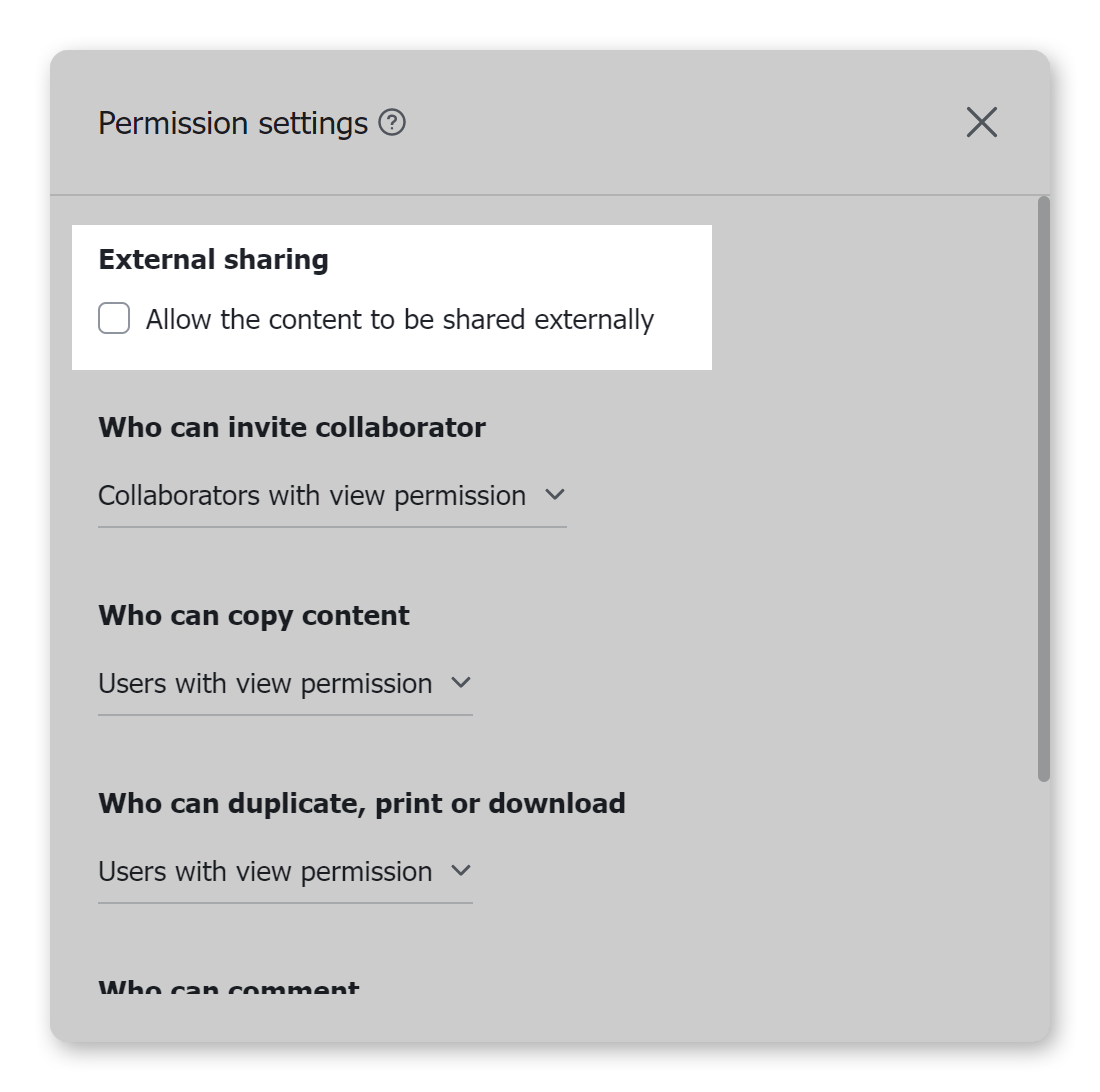
Task: Click the scrollbar track below the thumb
Action: pos(1044,900)
